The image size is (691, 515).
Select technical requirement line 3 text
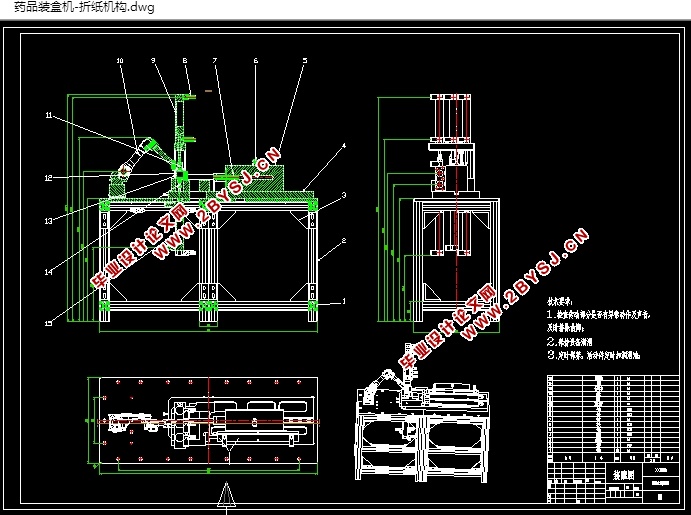pos(594,355)
